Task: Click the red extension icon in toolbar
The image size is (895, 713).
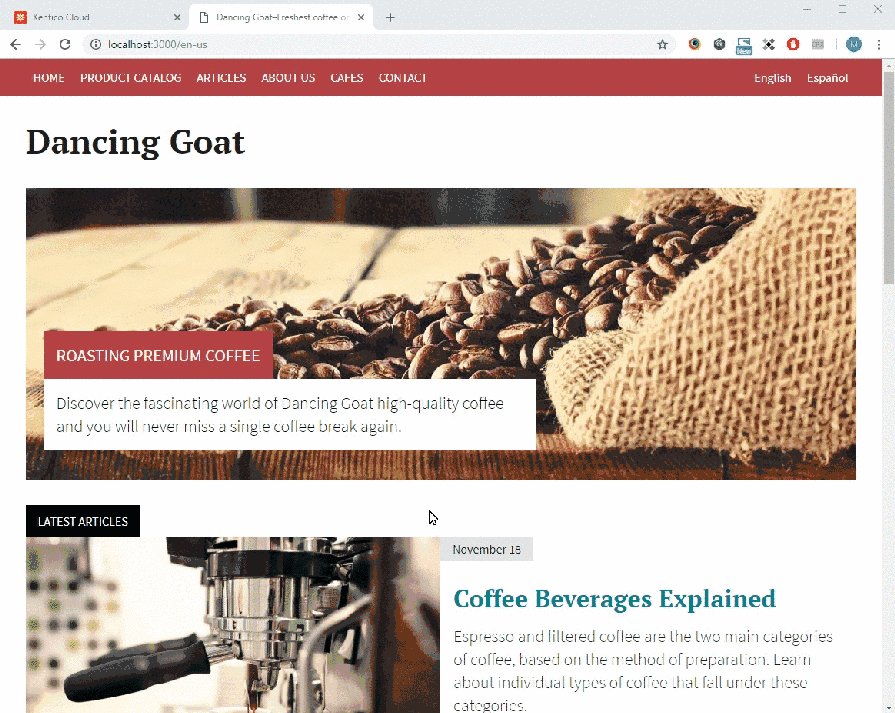Action: 793,44
